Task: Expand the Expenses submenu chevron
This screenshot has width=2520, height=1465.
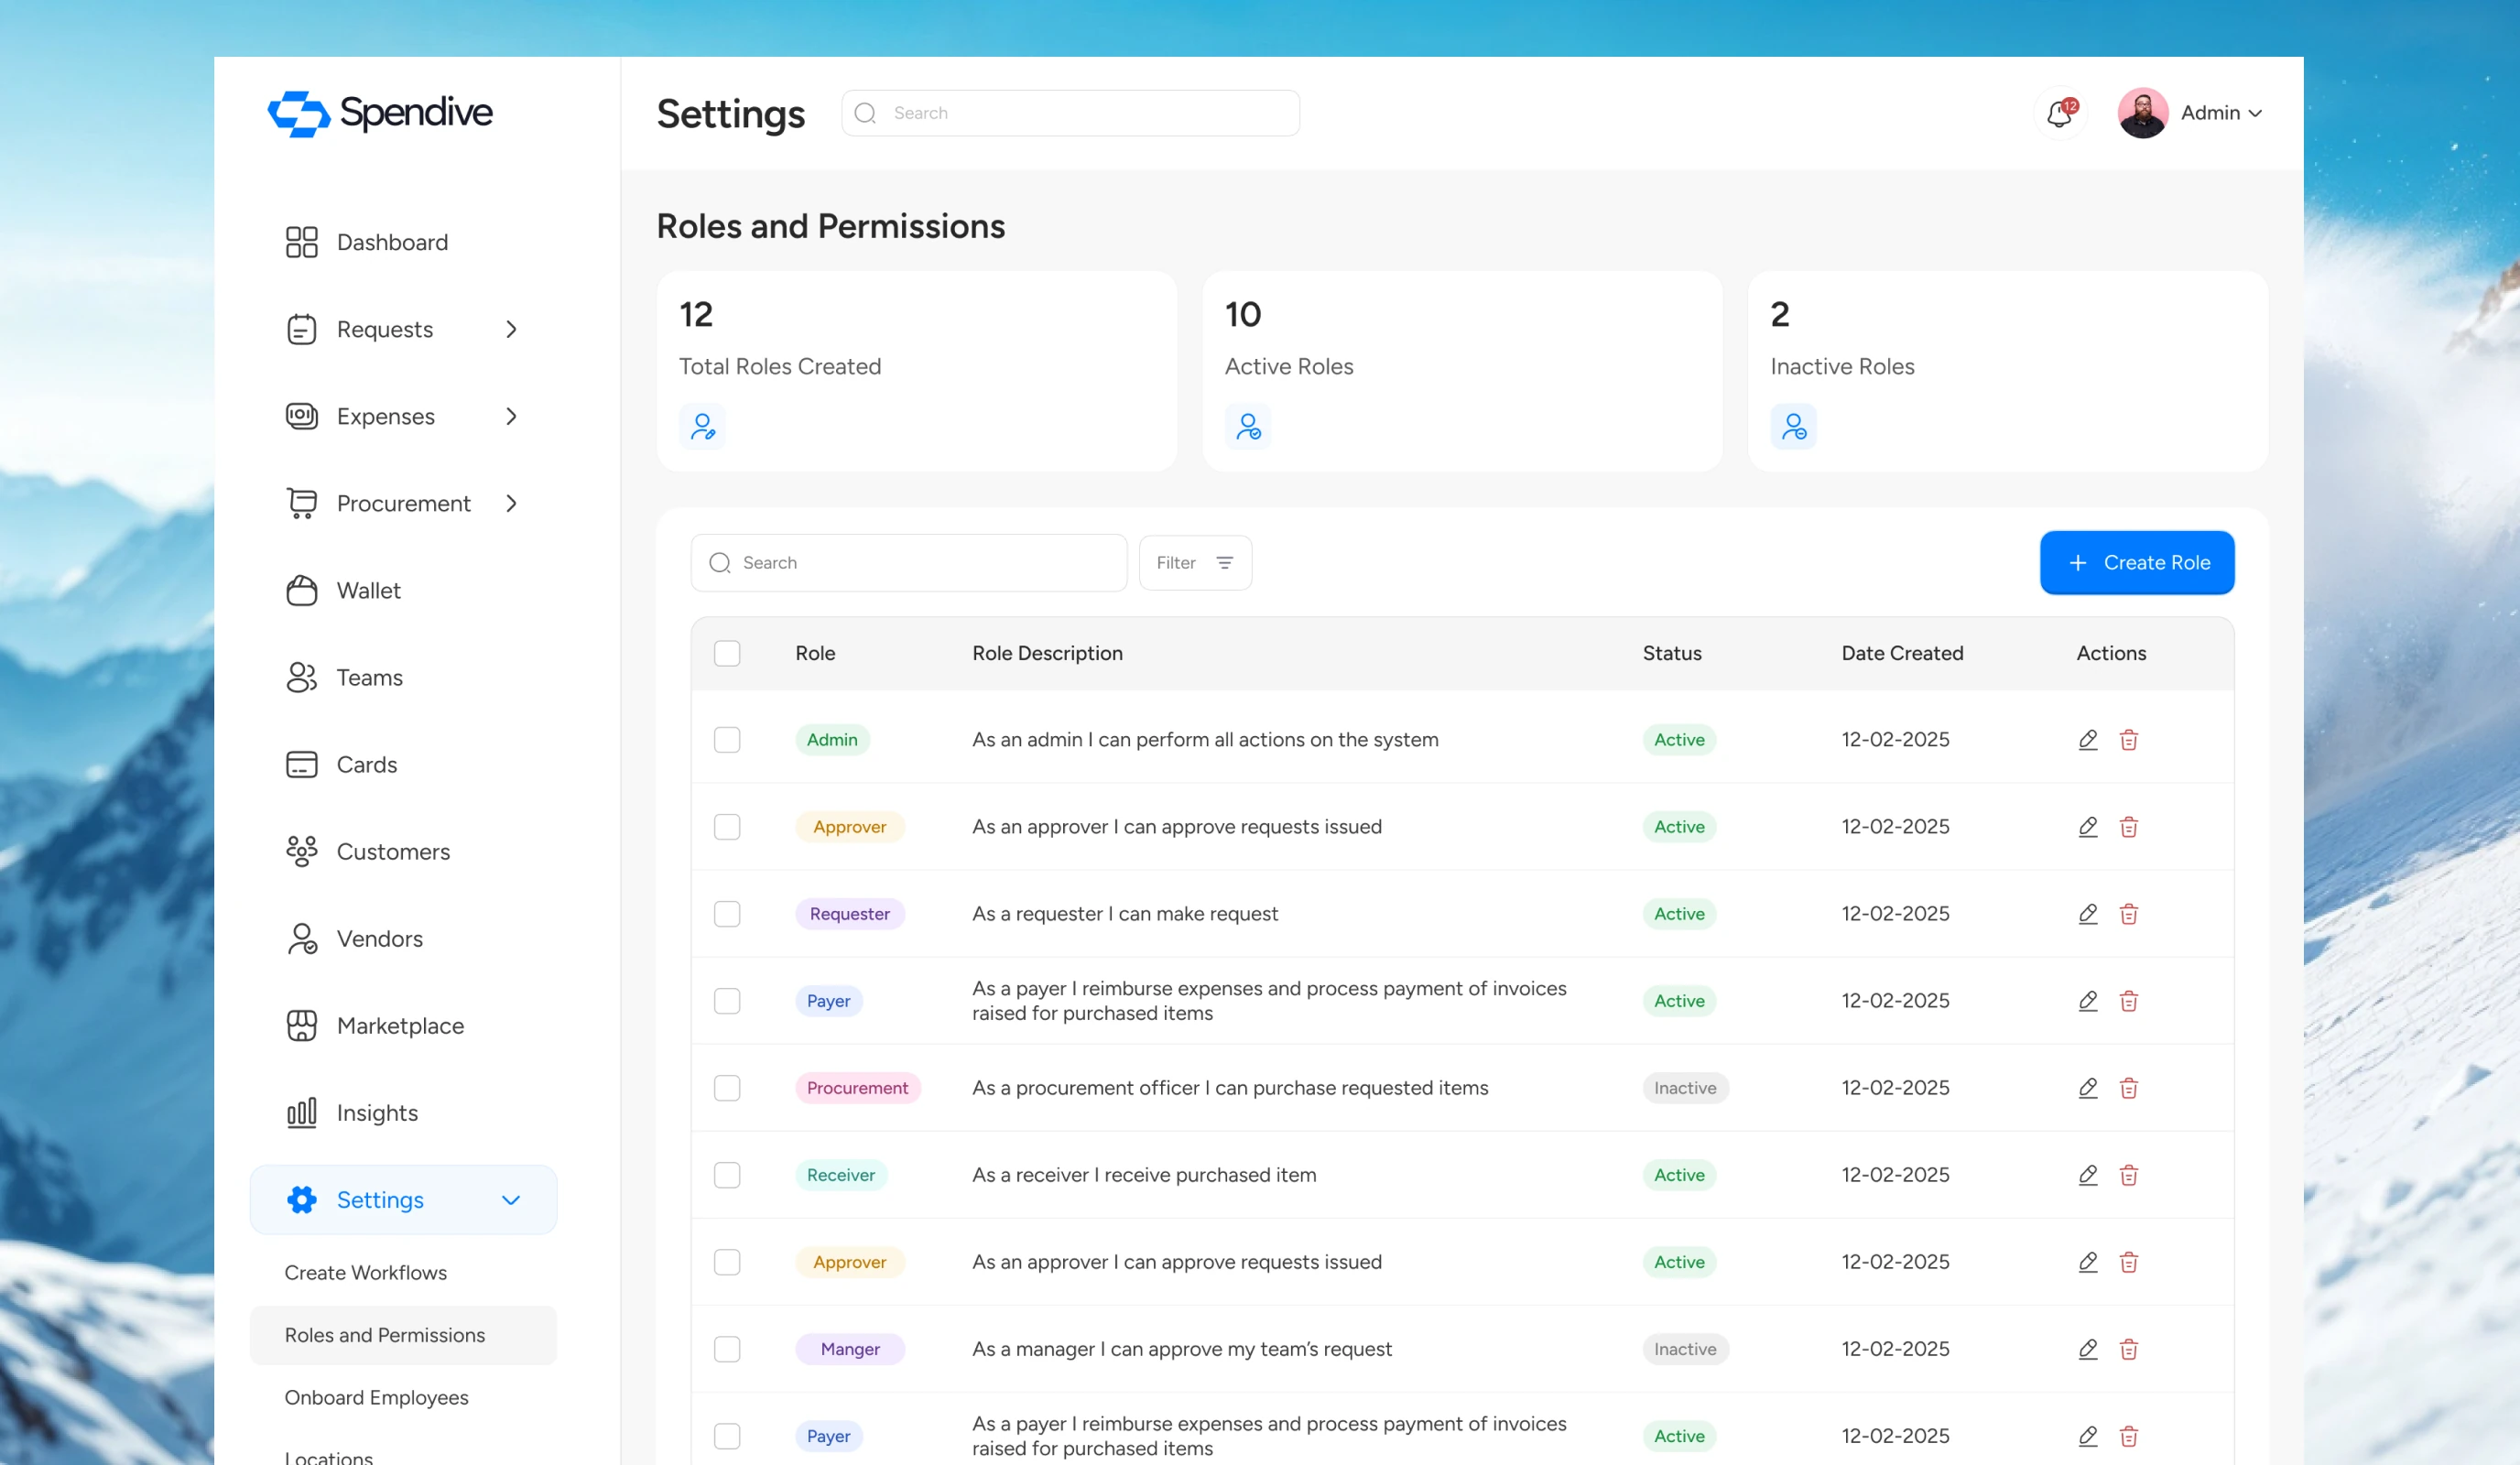Action: pyautogui.click(x=511, y=416)
